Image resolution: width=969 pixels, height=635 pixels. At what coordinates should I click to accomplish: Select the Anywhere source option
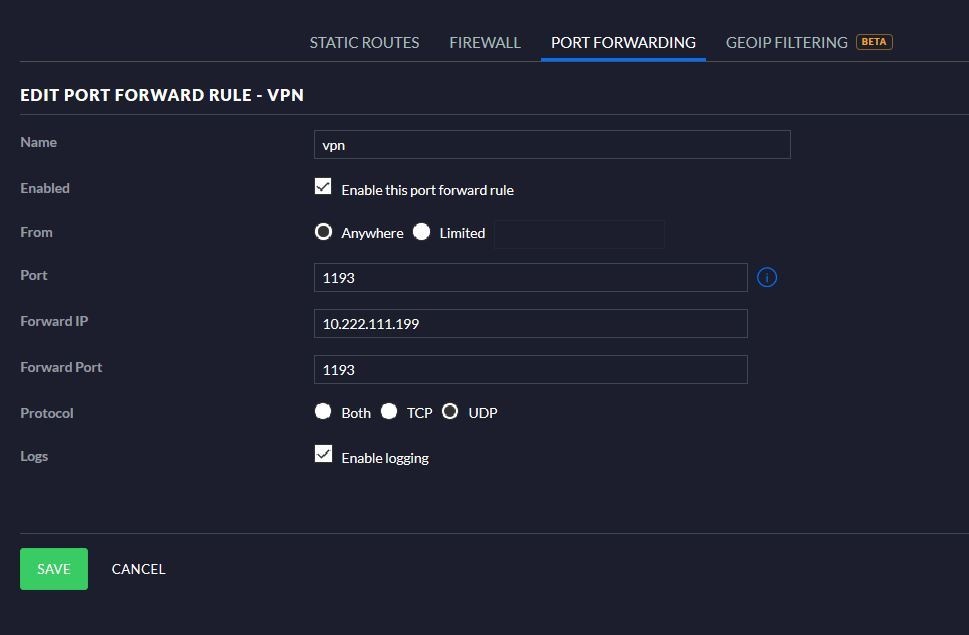(x=323, y=232)
